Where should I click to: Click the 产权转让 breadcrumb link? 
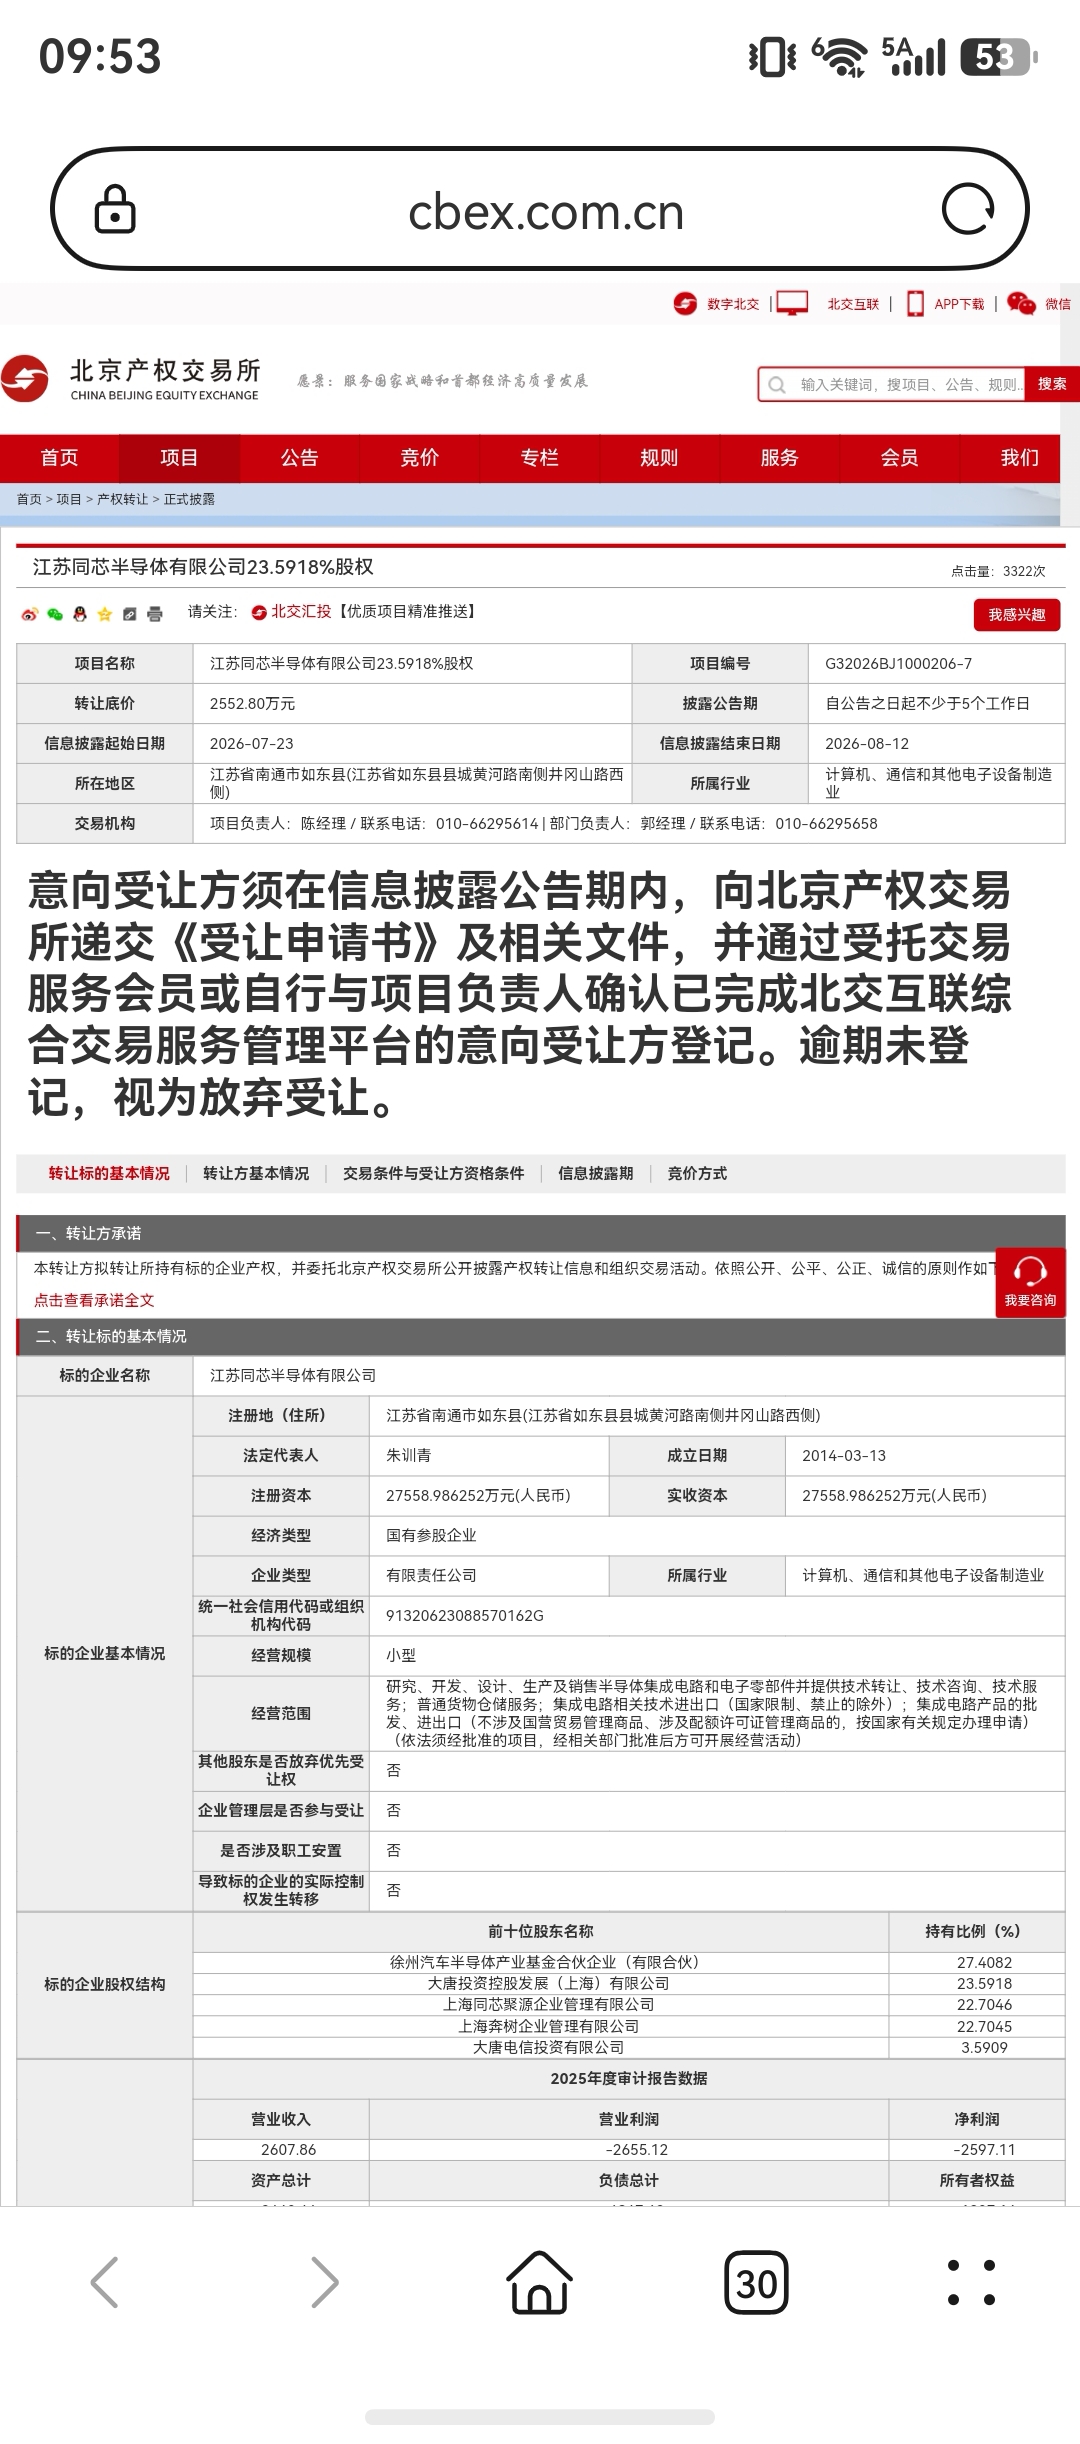click(x=122, y=499)
